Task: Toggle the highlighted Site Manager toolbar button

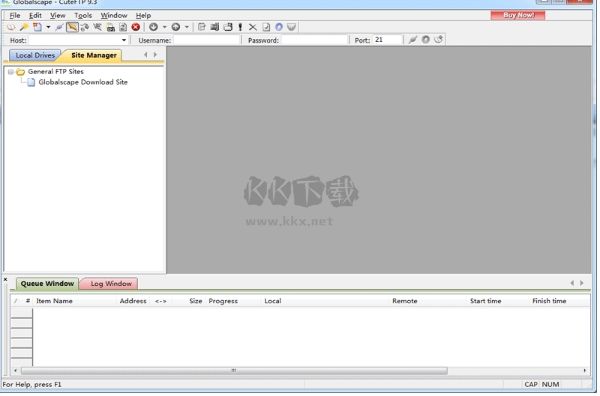Action: [72, 27]
